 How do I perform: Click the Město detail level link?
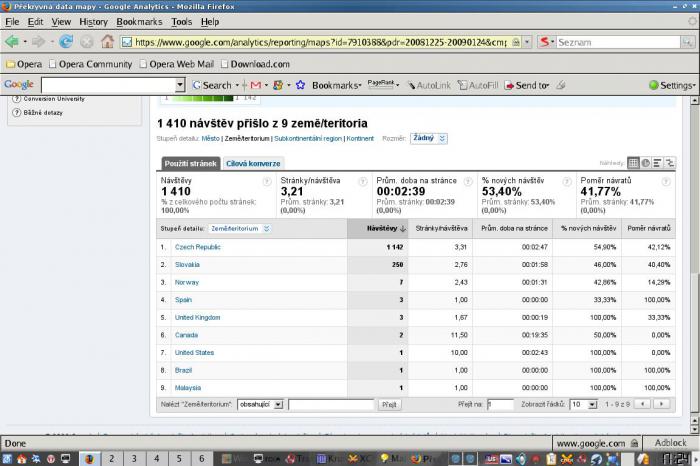click(210, 138)
